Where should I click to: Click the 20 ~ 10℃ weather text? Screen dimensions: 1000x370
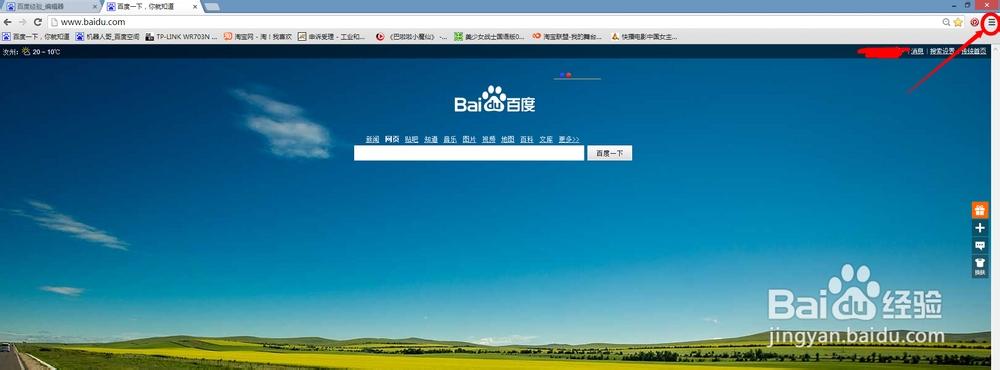click(x=46, y=51)
